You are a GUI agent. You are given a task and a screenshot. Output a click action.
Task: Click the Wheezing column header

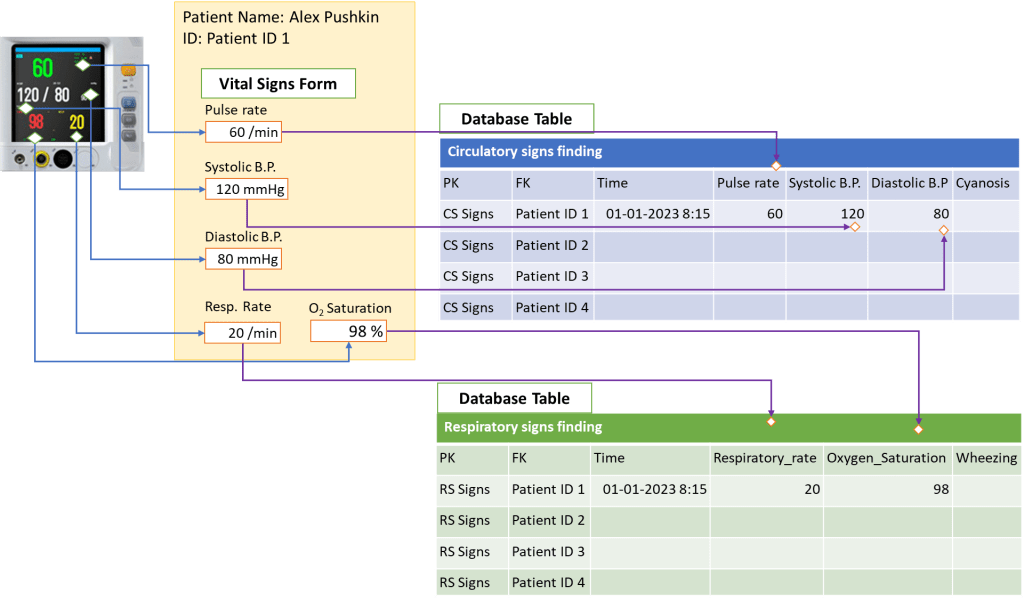tap(985, 458)
